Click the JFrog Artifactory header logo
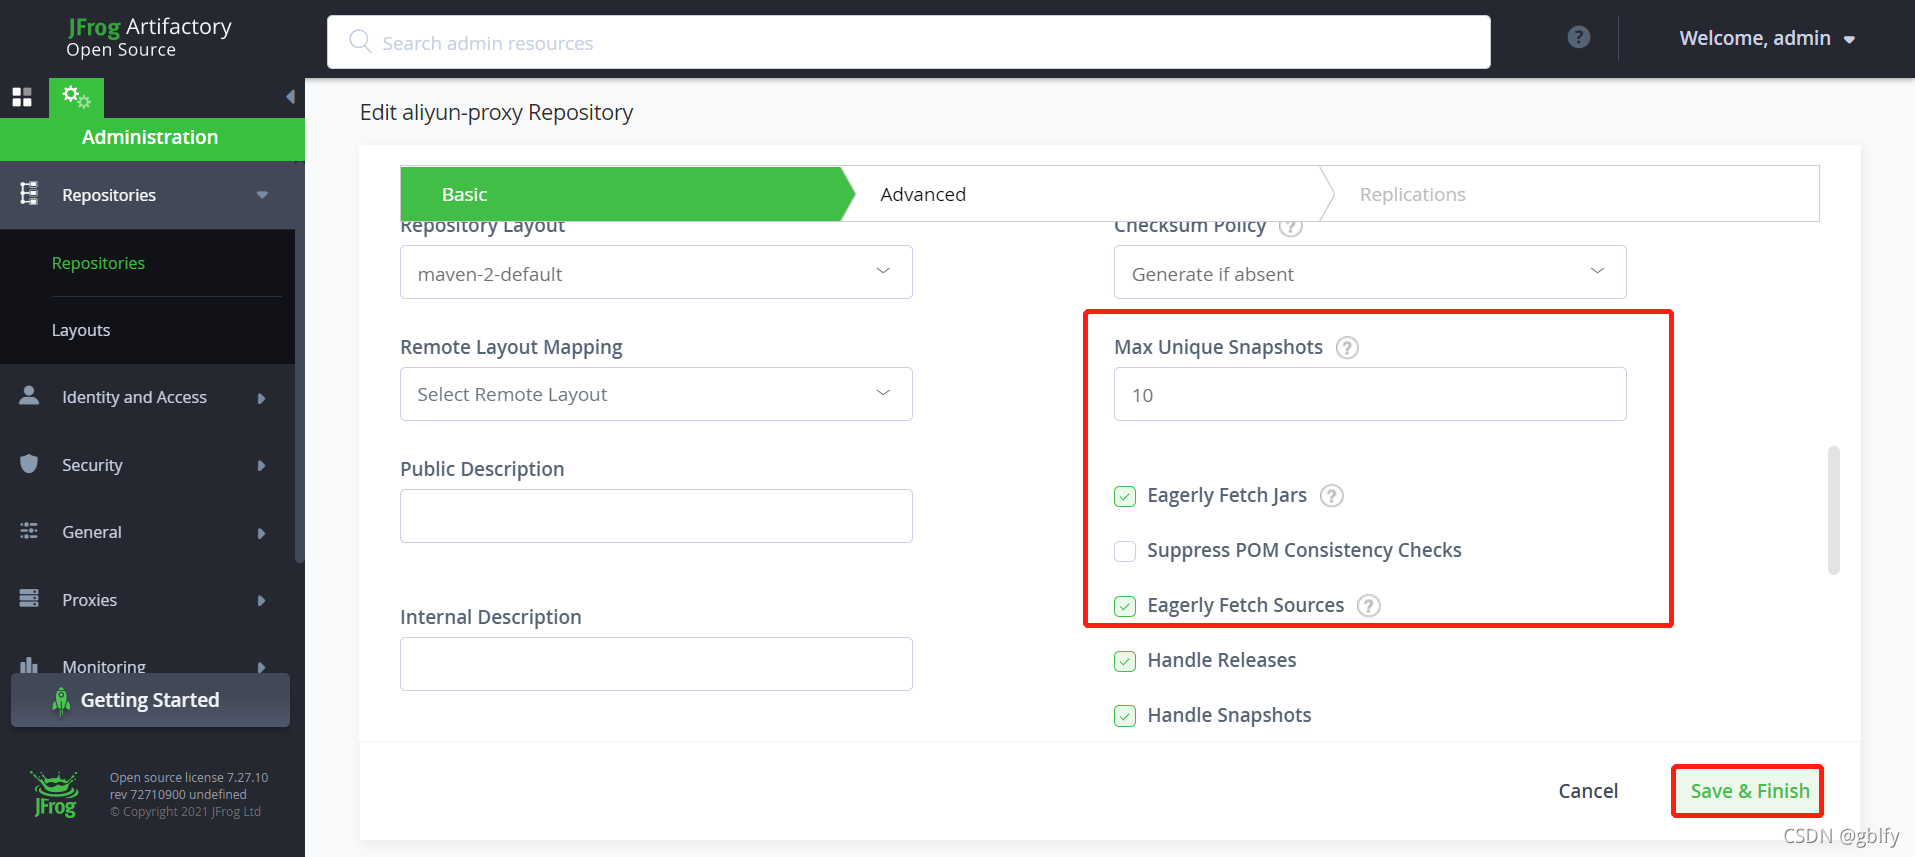The width and height of the screenshot is (1915, 857). tap(149, 37)
